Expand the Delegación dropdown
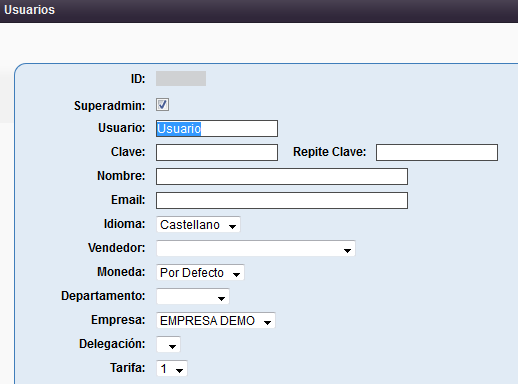518x384 pixels. click(168, 344)
